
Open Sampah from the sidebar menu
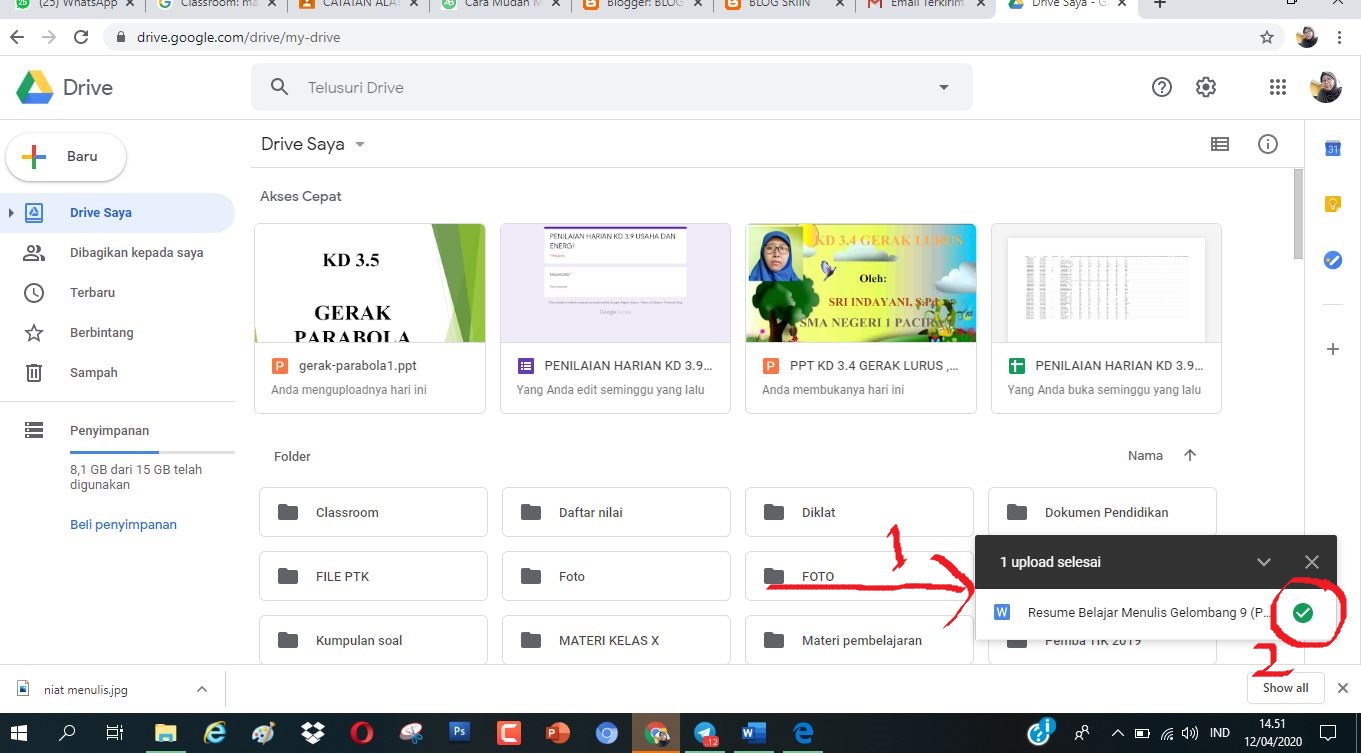93,372
